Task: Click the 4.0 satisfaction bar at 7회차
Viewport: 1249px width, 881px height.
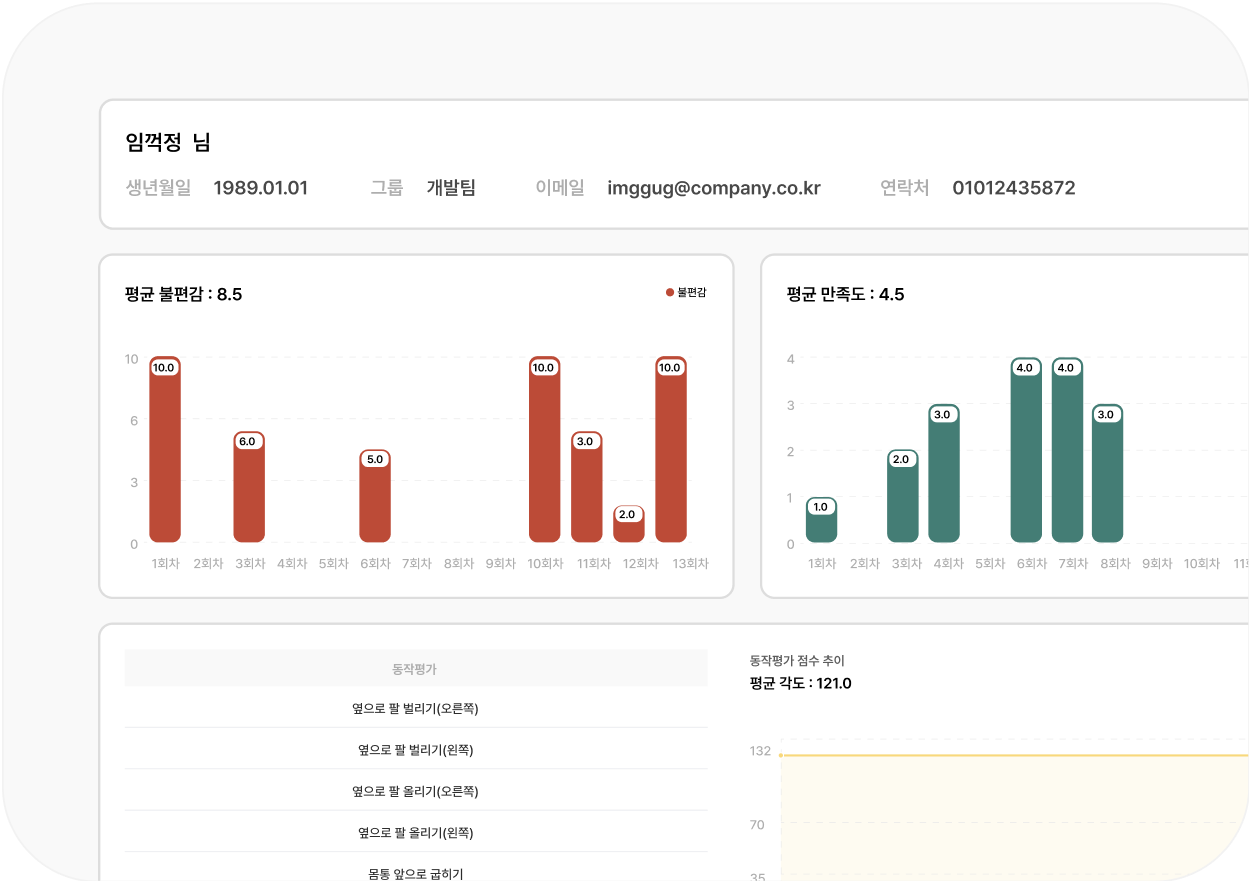Action: [1065, 450]
